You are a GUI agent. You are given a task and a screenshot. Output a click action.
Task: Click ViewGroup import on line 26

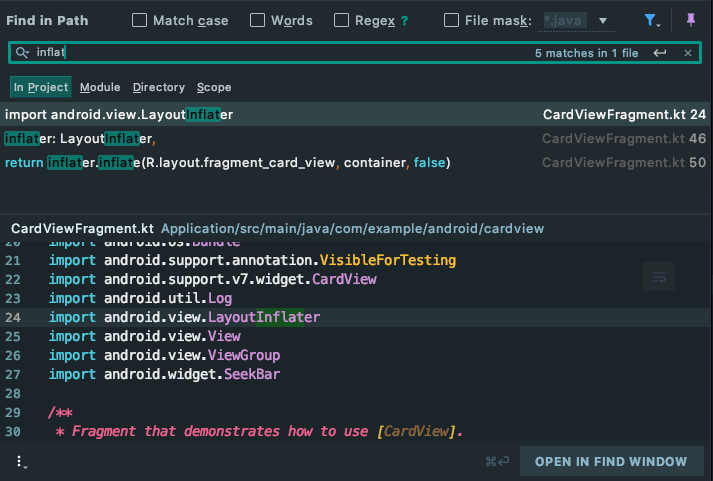pos(244,355)
